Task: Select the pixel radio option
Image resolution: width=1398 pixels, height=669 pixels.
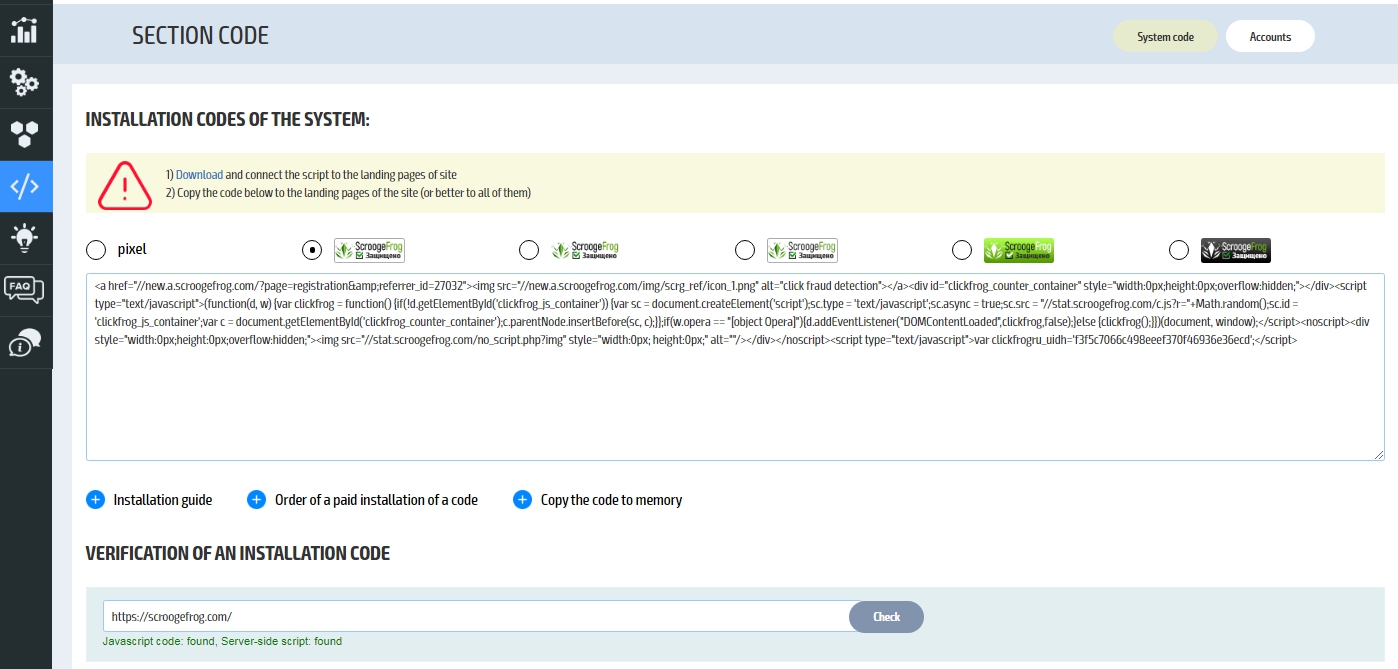Action: tap(96, 249)
